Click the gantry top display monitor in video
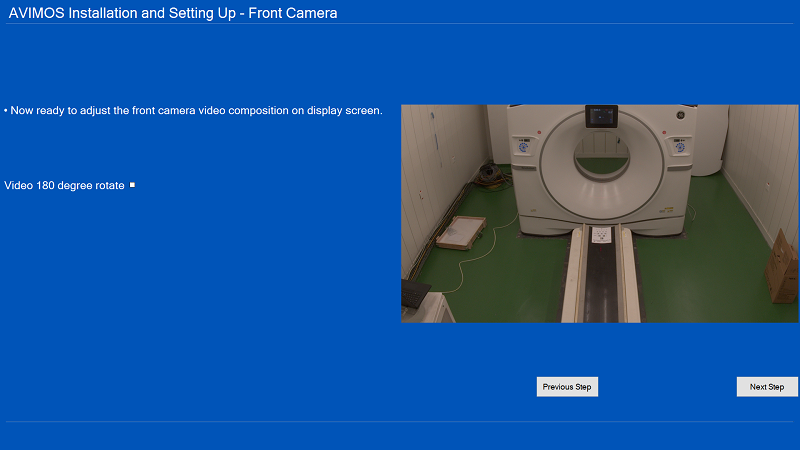This screenshot has height=450, width=800. click(x=602, y=116)
